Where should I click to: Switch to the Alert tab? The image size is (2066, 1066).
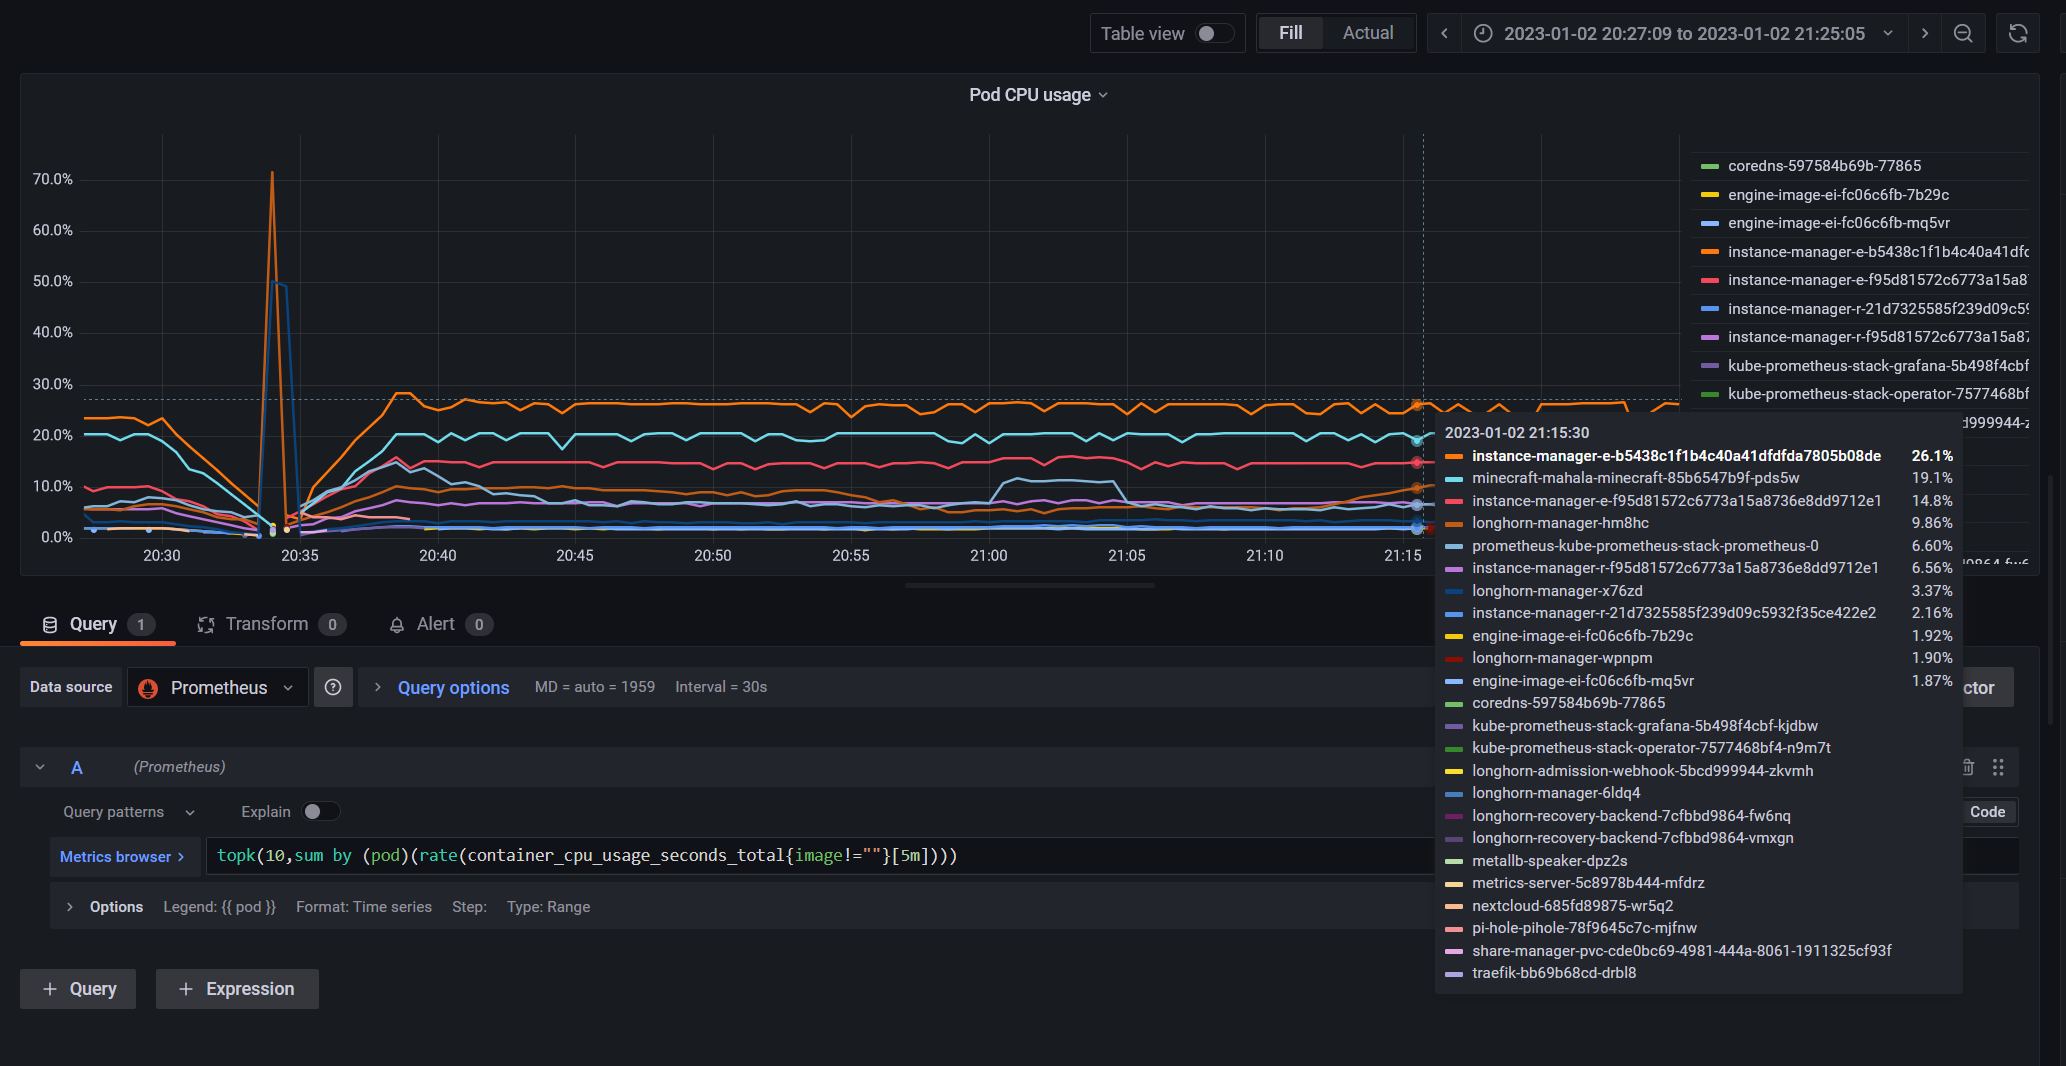click(x=436, y=624)
